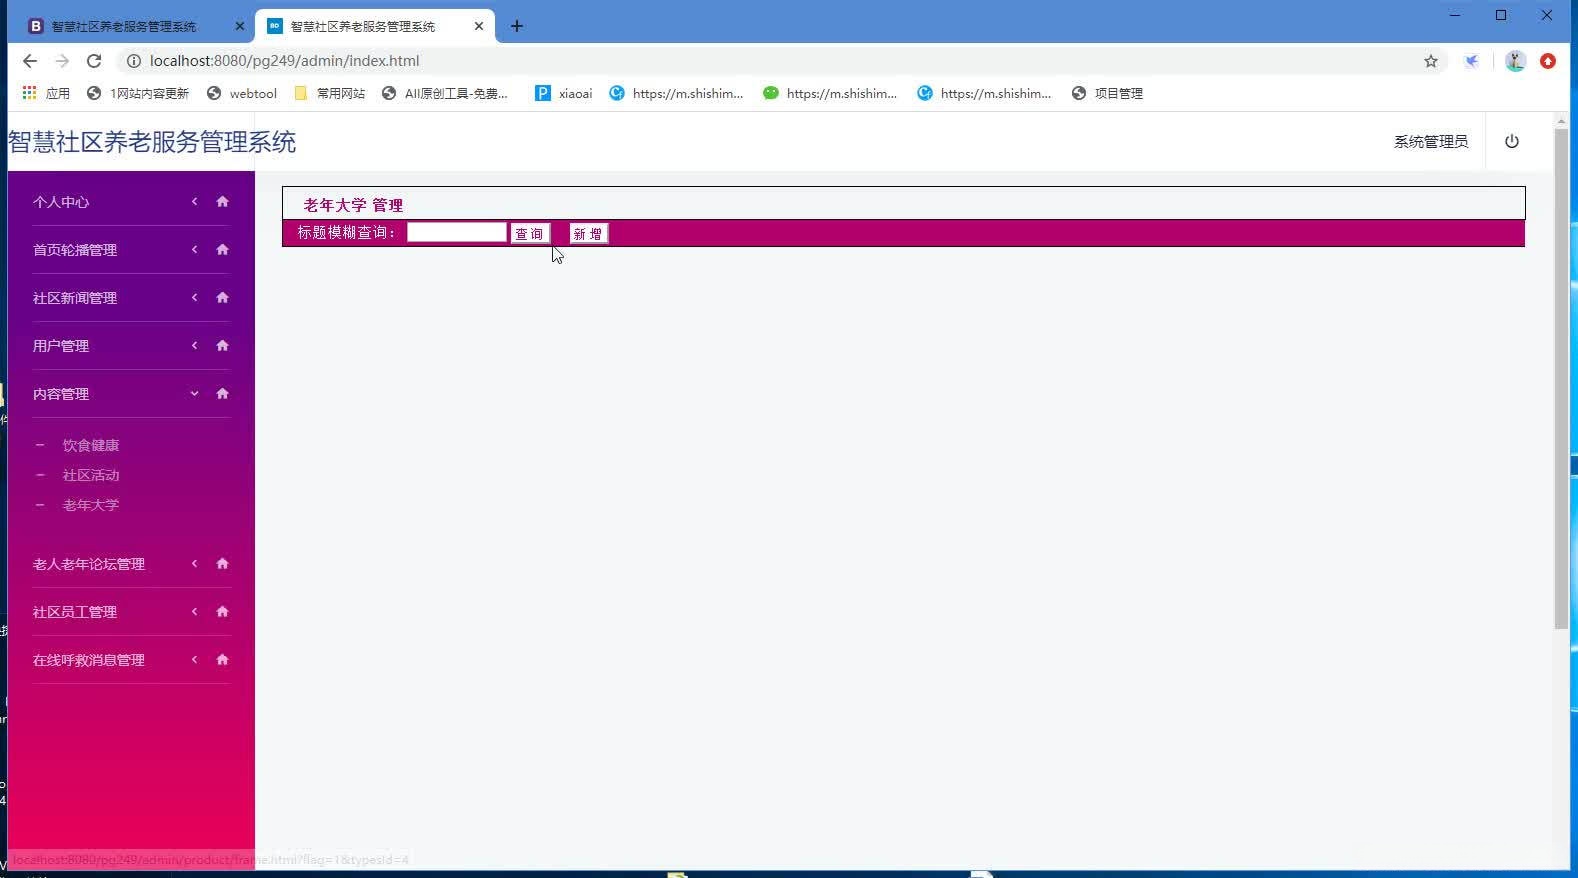Click the 系统管理员 user label
Image resolution: width=1578 pixels, height=878 pixels.
(1431, 142)
